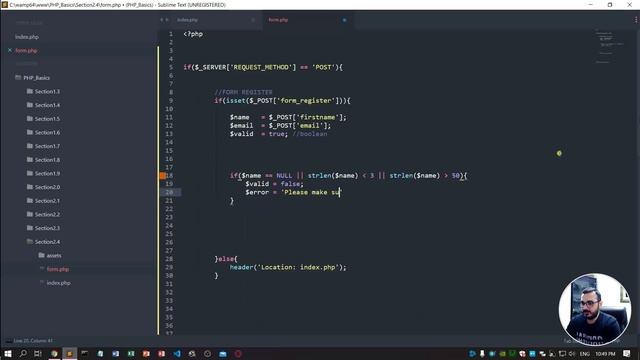Click the Line 20, Column 41 status text

click(x=33, y=340)
